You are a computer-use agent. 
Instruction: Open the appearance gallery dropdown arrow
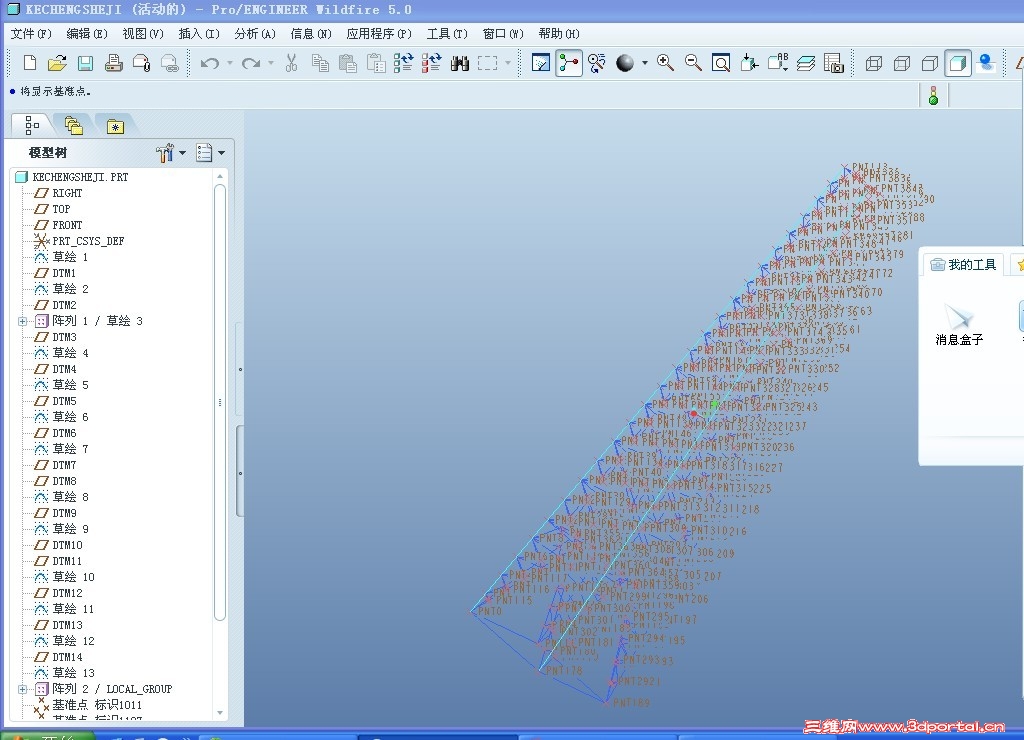[x=645, y=63]
